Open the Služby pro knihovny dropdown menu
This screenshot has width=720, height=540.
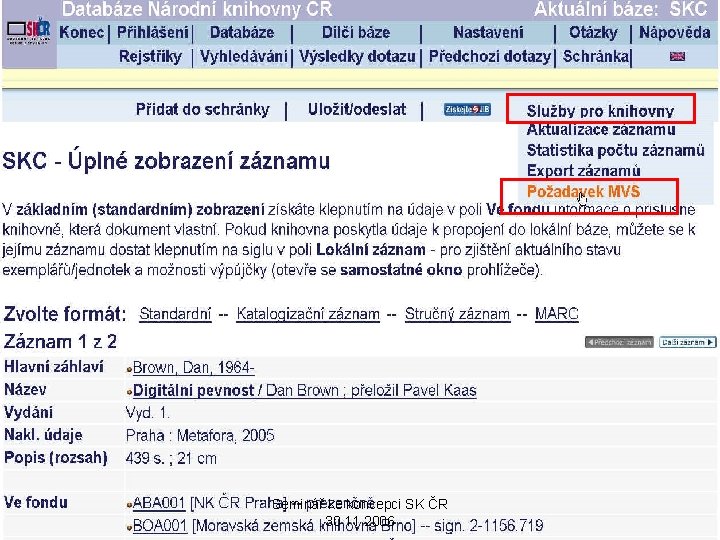pyautogui.click(x=600, y=111)
